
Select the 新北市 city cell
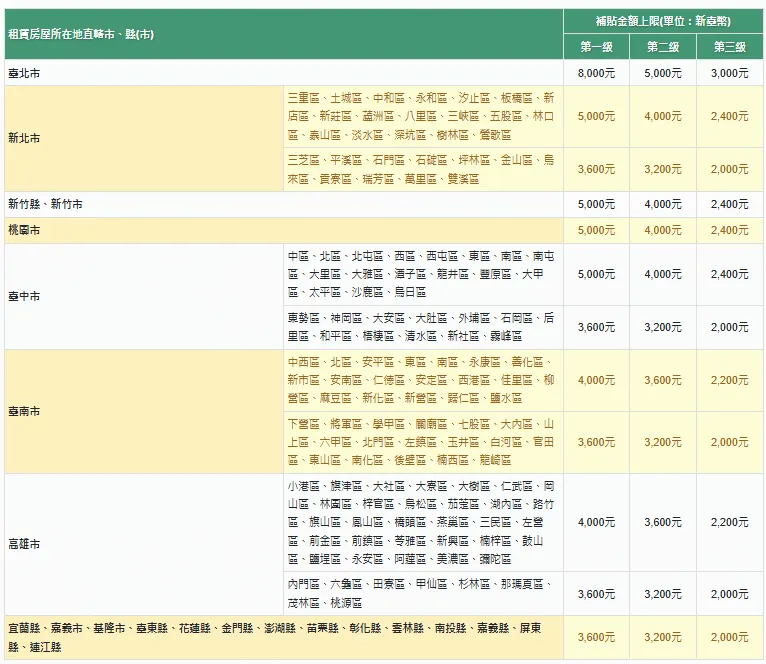25,138
